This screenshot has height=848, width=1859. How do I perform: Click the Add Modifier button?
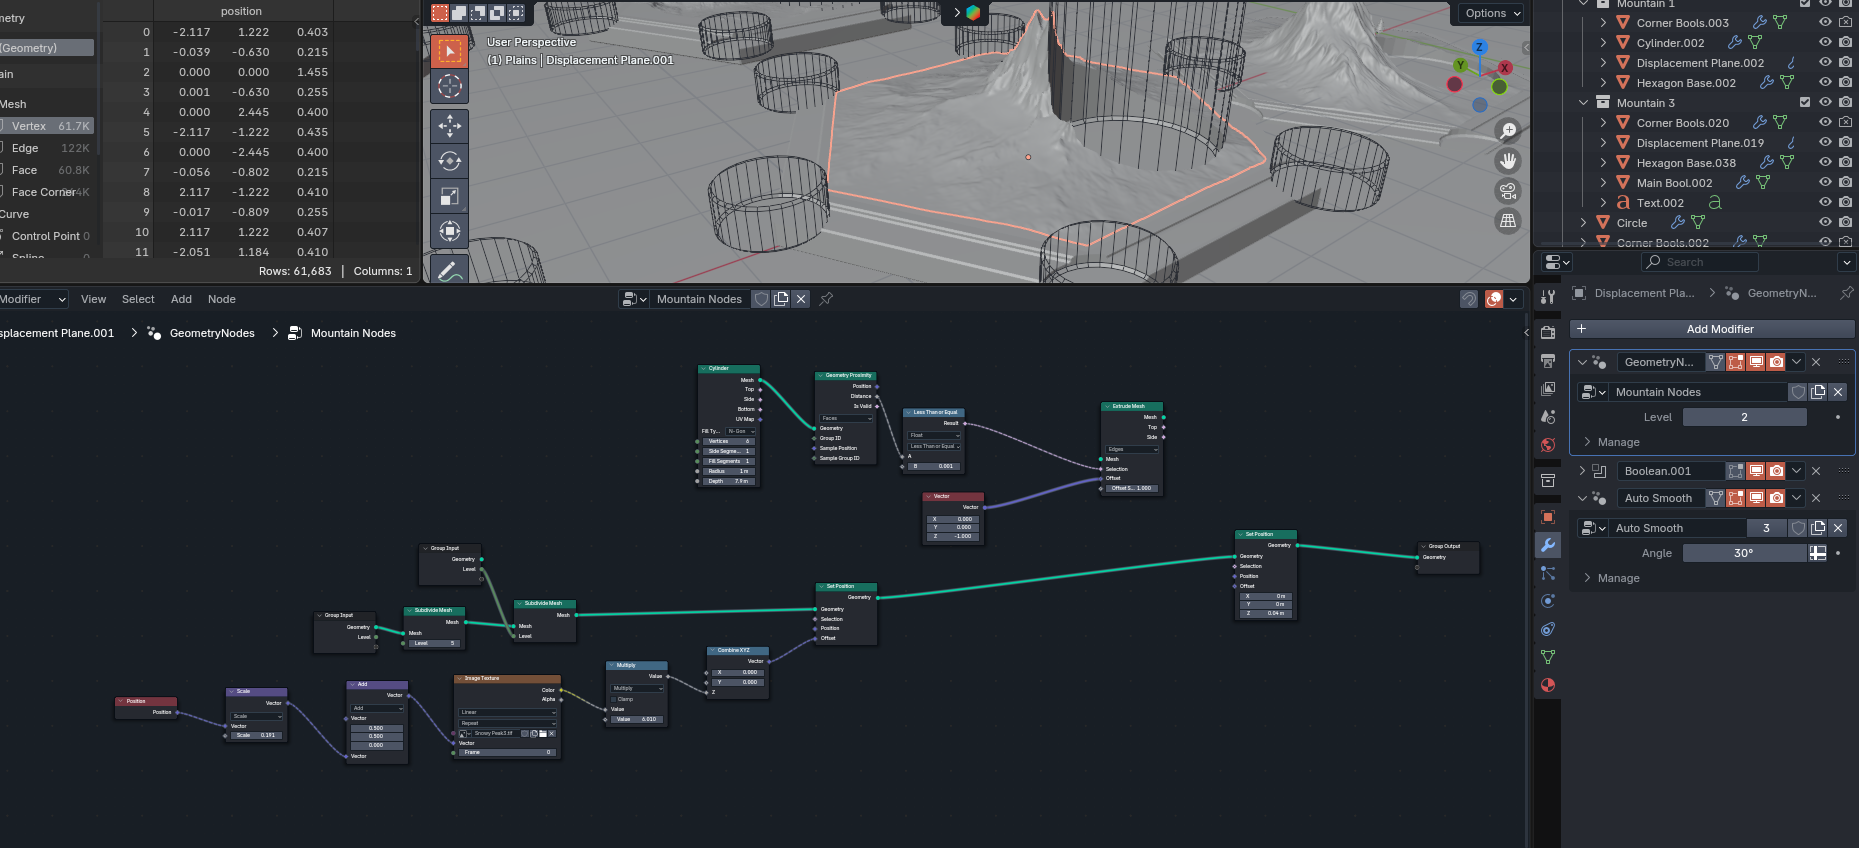point(1712,329)
